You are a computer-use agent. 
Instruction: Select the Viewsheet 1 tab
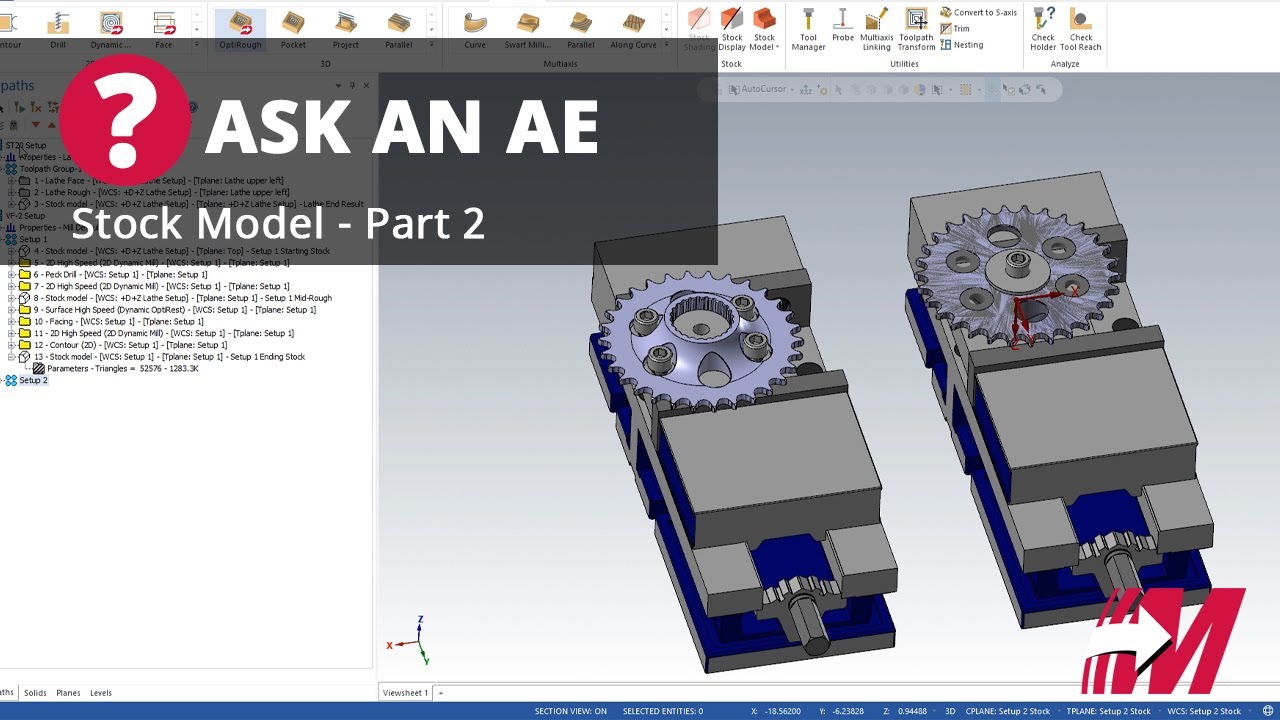pos(405,692)
